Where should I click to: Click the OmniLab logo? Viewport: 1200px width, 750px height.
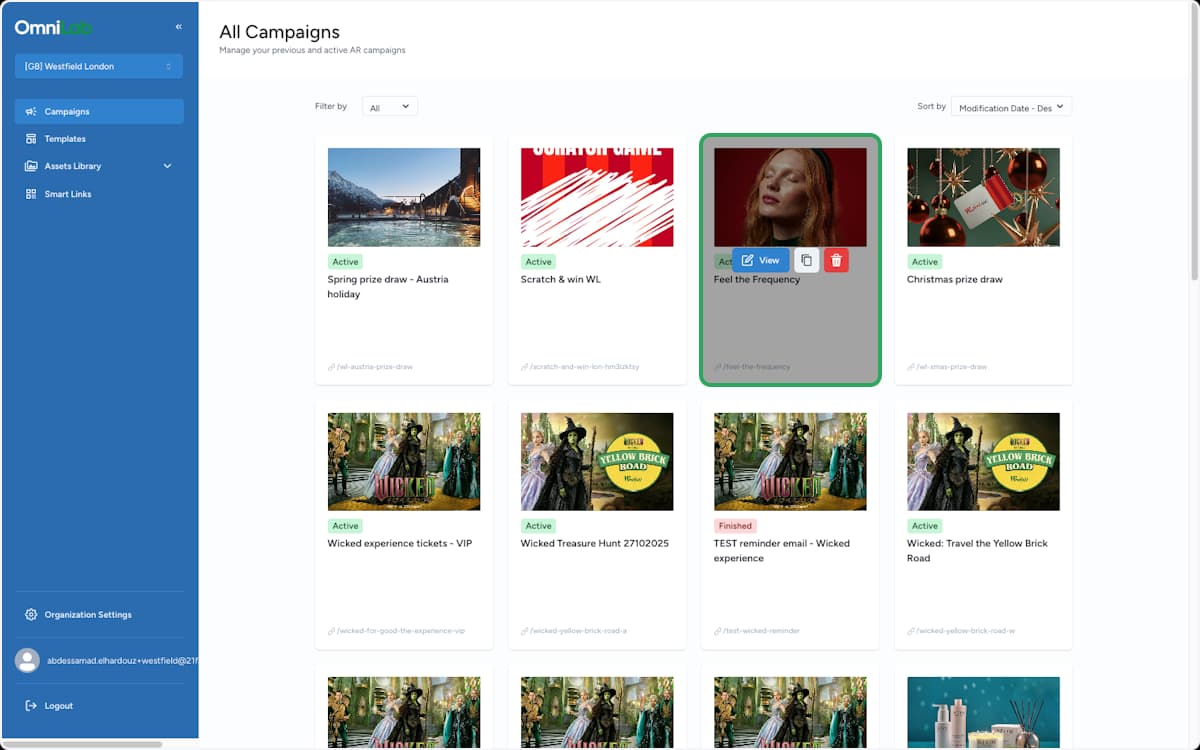[x=53, y=27]
